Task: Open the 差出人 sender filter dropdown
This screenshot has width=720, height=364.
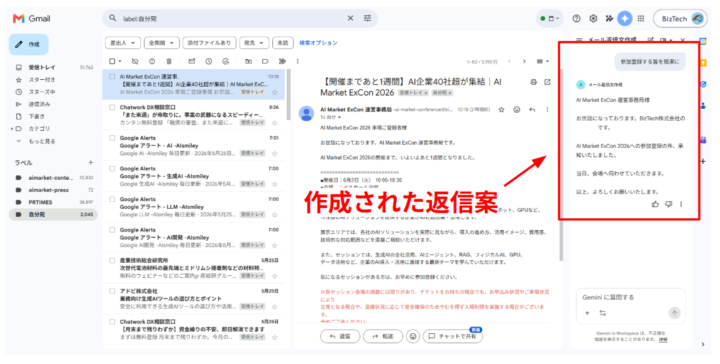Action: pos(123,43)
